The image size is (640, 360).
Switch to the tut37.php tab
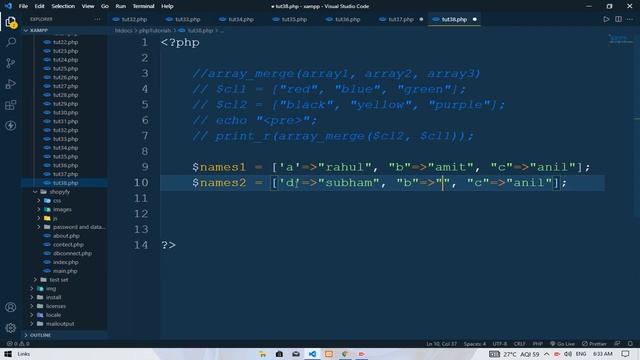point(401,19)
